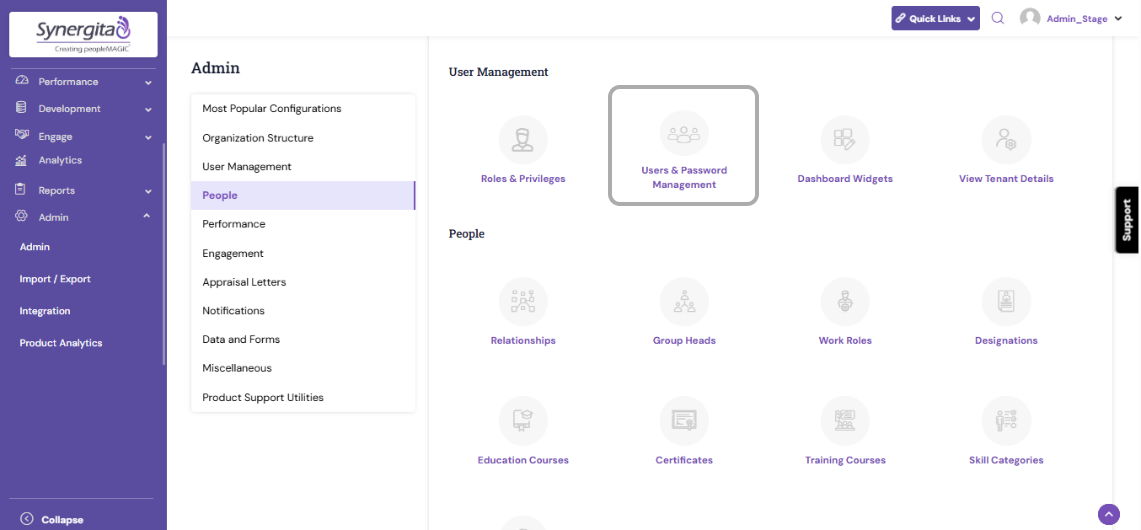Expand the Reports sidebar chevron
Viewport: 1141px width, 530px height.
pos(148,191)
